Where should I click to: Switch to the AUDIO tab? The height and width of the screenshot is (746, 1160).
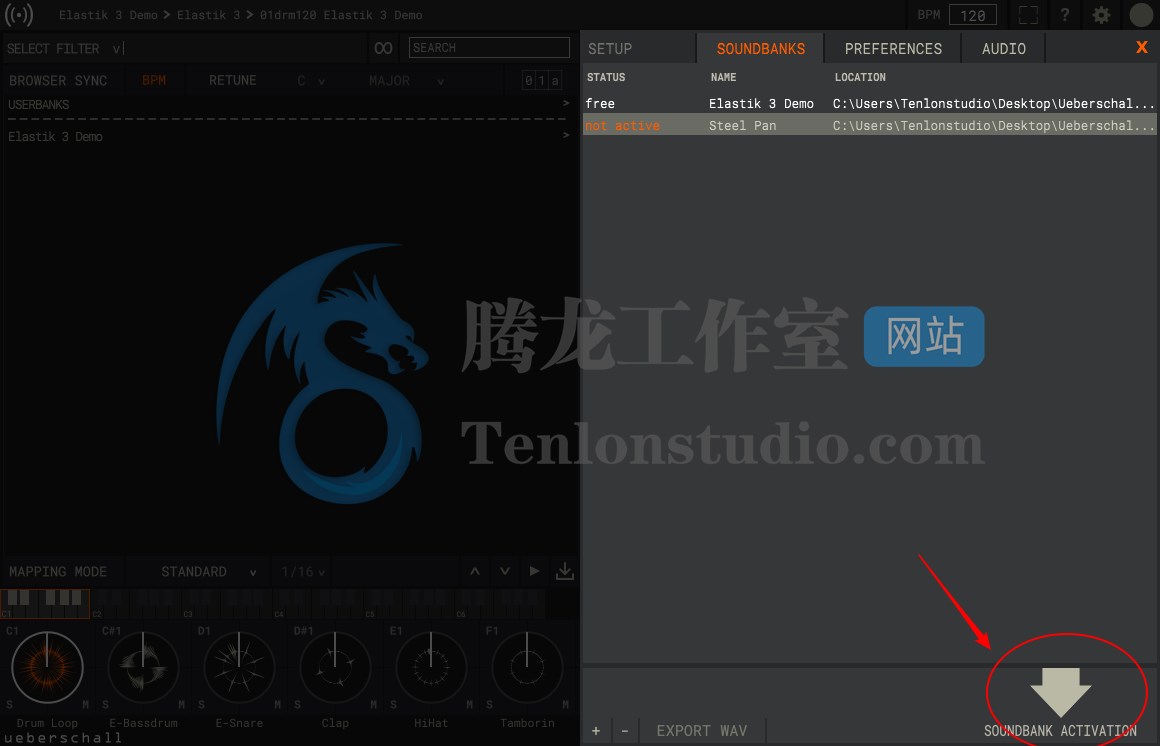(1003, 47)
